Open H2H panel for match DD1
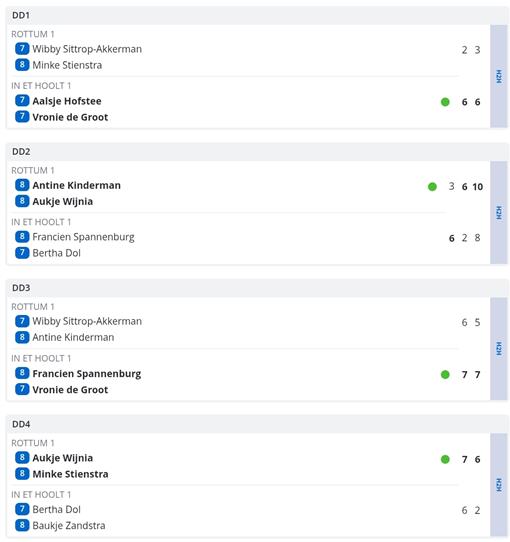 (499, 76)
